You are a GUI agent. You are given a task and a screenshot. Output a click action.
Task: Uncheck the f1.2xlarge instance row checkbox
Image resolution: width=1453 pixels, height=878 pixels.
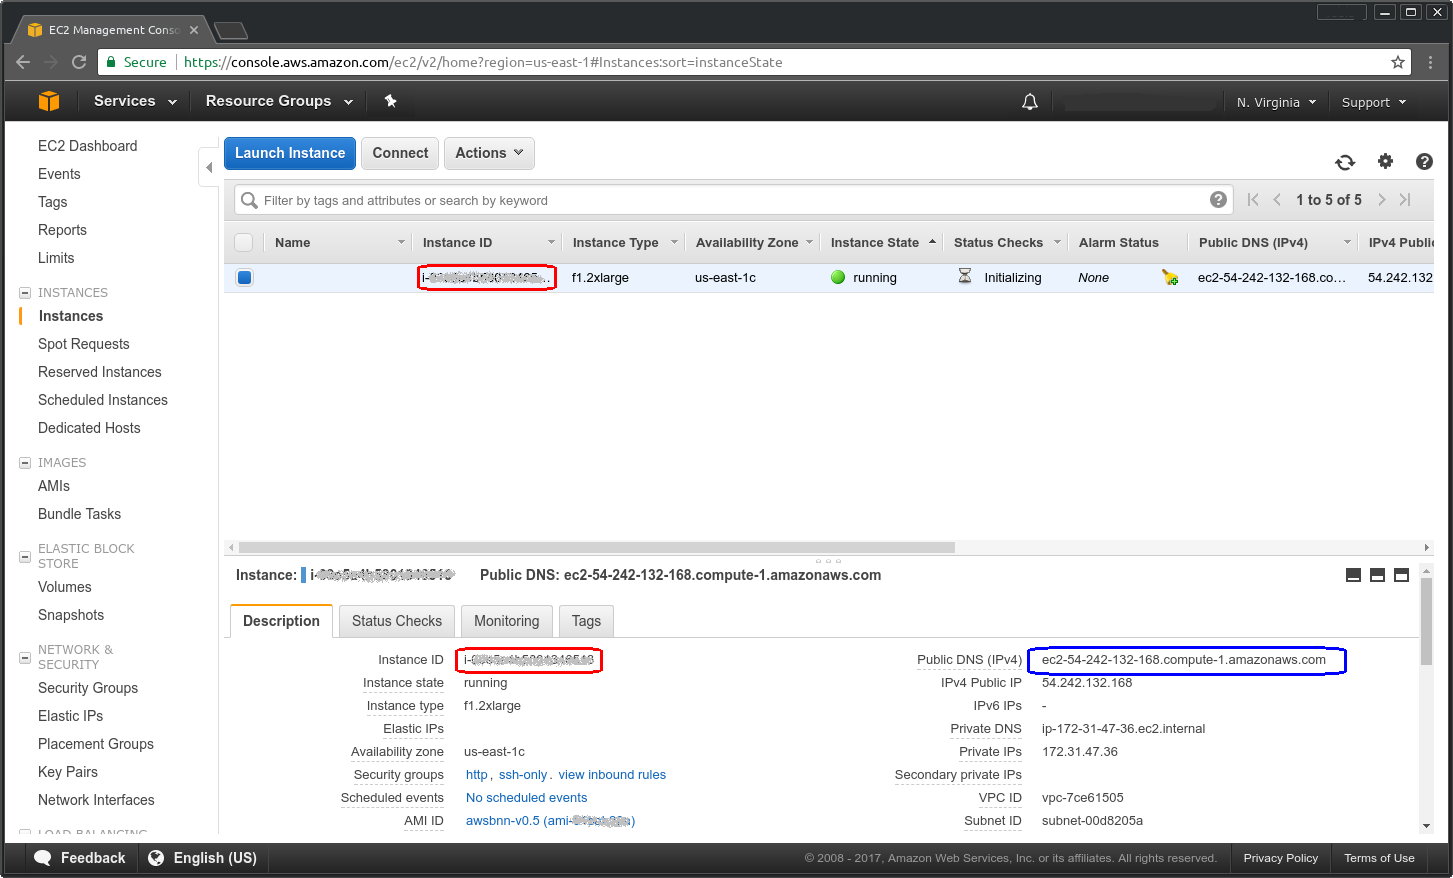(x=244, y=277)
